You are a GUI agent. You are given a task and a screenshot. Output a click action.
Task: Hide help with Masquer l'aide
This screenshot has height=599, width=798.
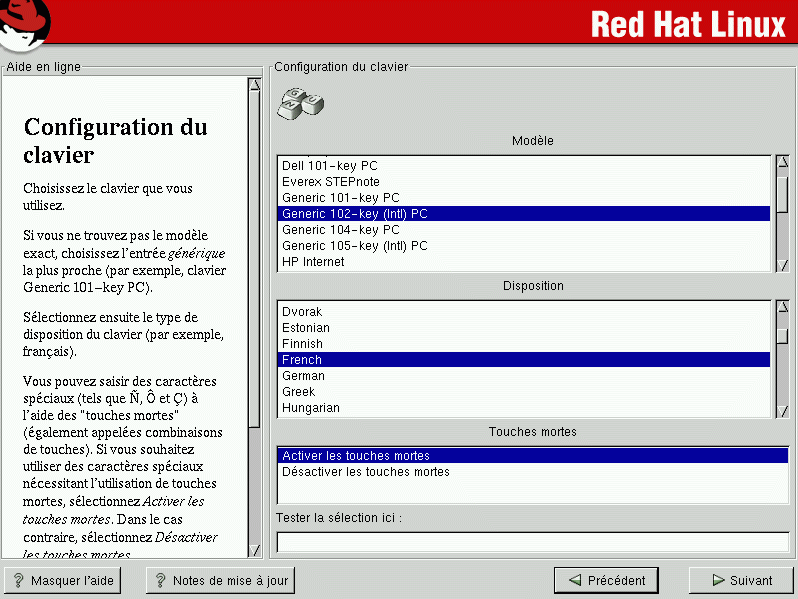pos(62,580)
